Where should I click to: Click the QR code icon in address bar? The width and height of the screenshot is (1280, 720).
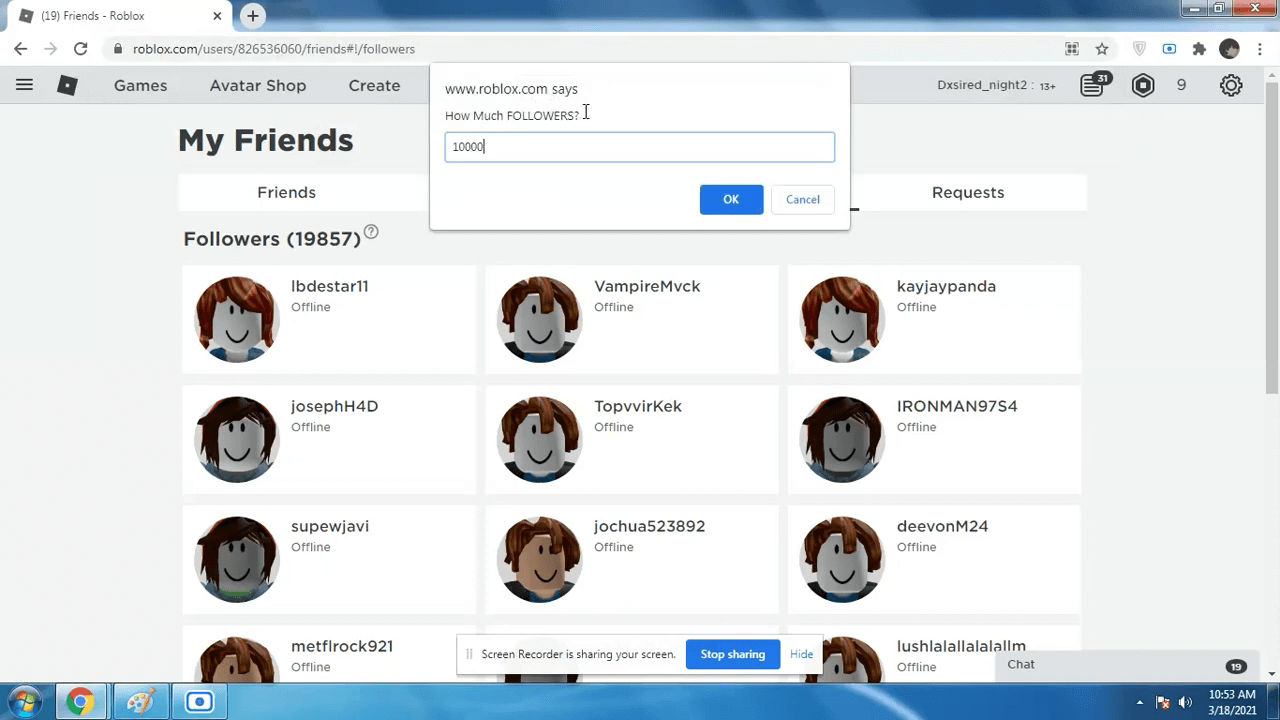1072,48
